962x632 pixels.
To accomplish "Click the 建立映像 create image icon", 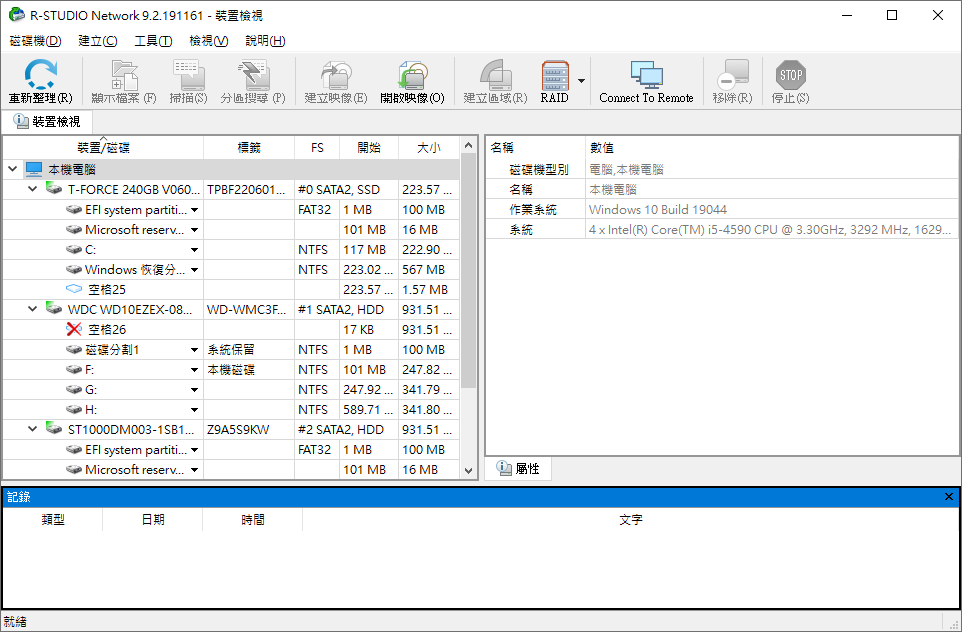I will click(336, 75).
